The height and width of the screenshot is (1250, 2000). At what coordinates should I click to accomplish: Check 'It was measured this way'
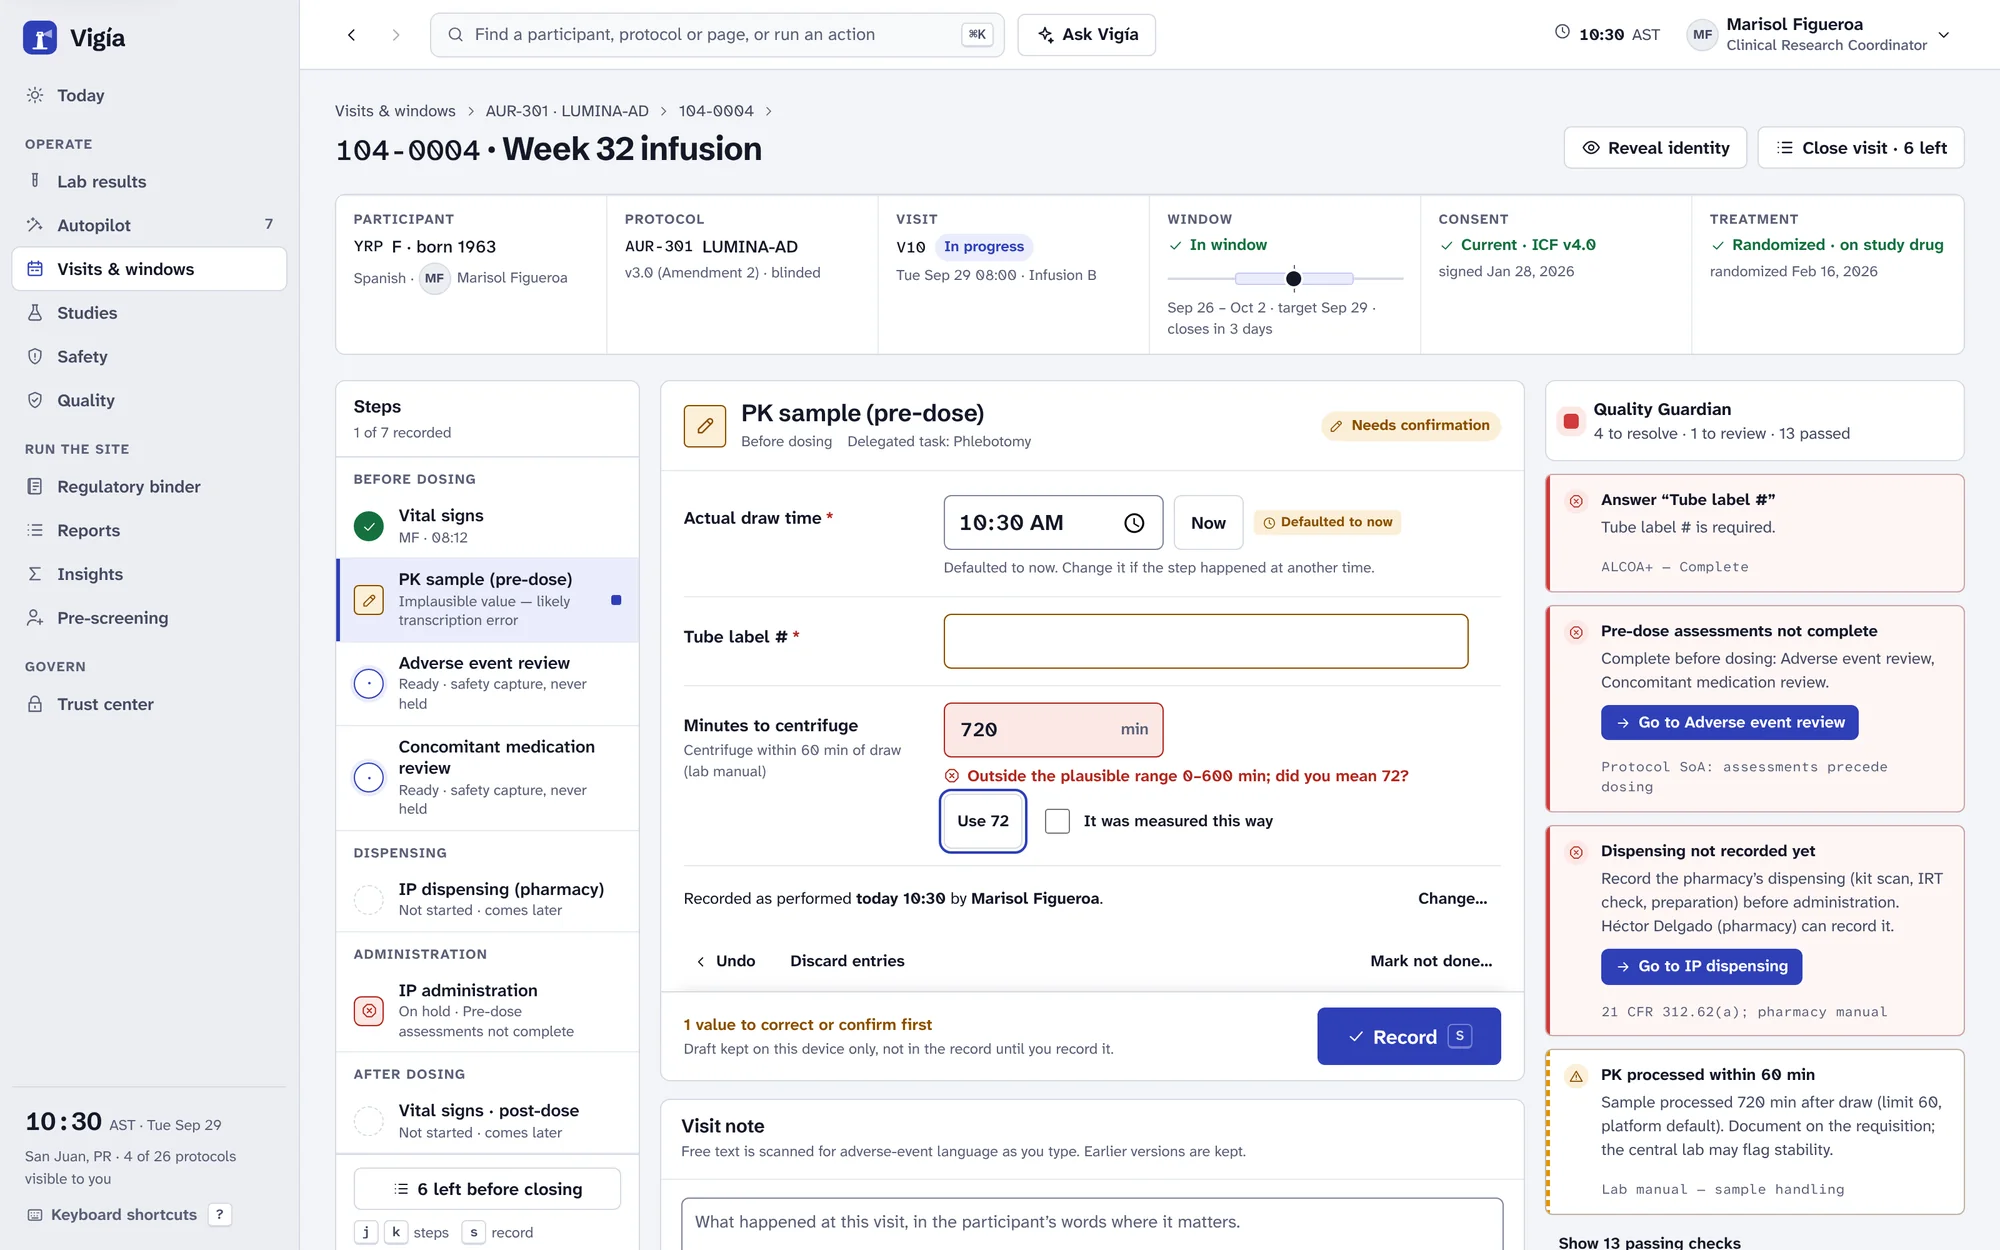coord(1057,821)
